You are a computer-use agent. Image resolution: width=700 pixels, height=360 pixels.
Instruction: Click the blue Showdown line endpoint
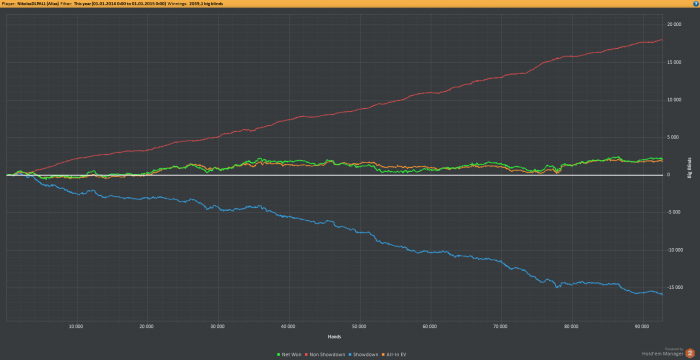662,294
